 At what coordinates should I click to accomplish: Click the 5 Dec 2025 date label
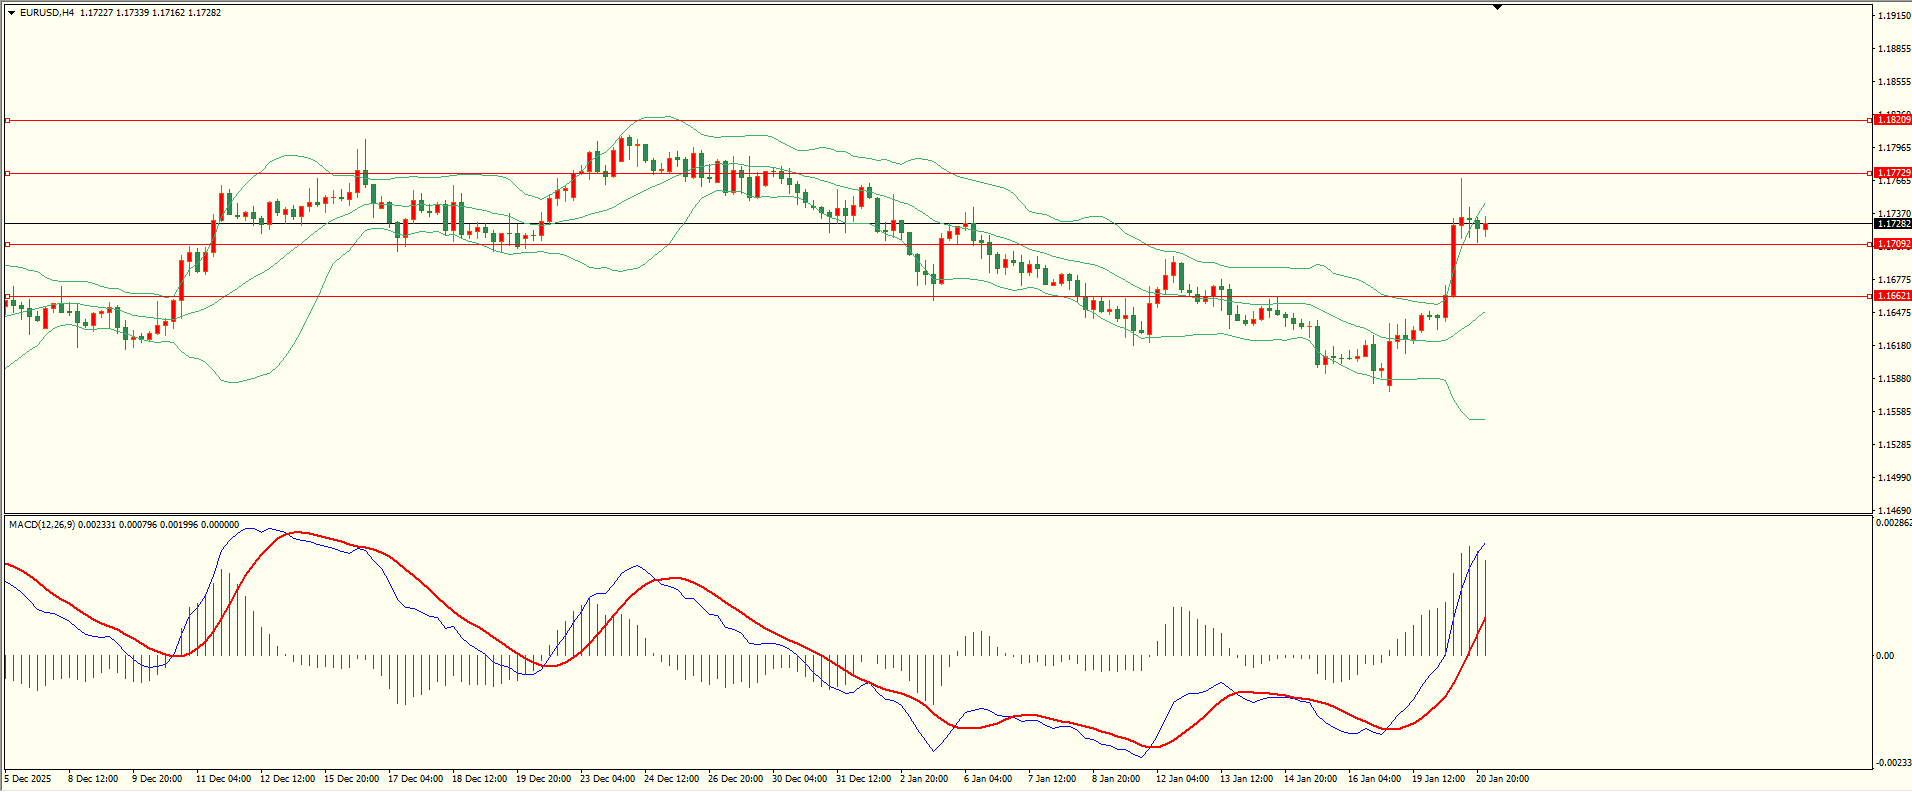(x=28, y=778)
